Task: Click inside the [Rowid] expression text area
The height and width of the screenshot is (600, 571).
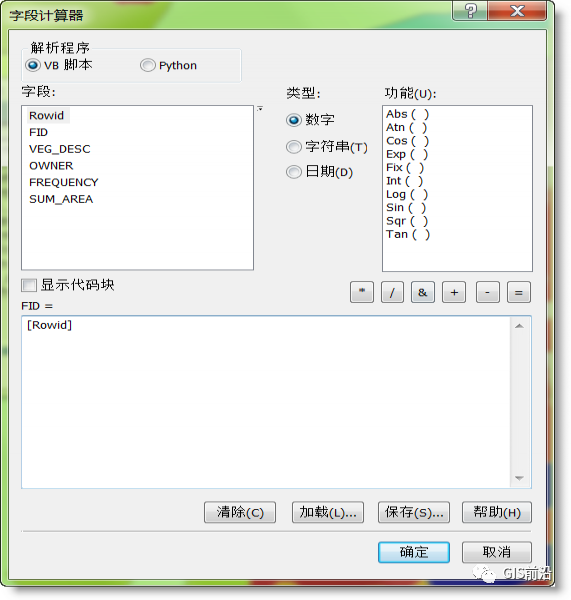Action: [267, 402]
